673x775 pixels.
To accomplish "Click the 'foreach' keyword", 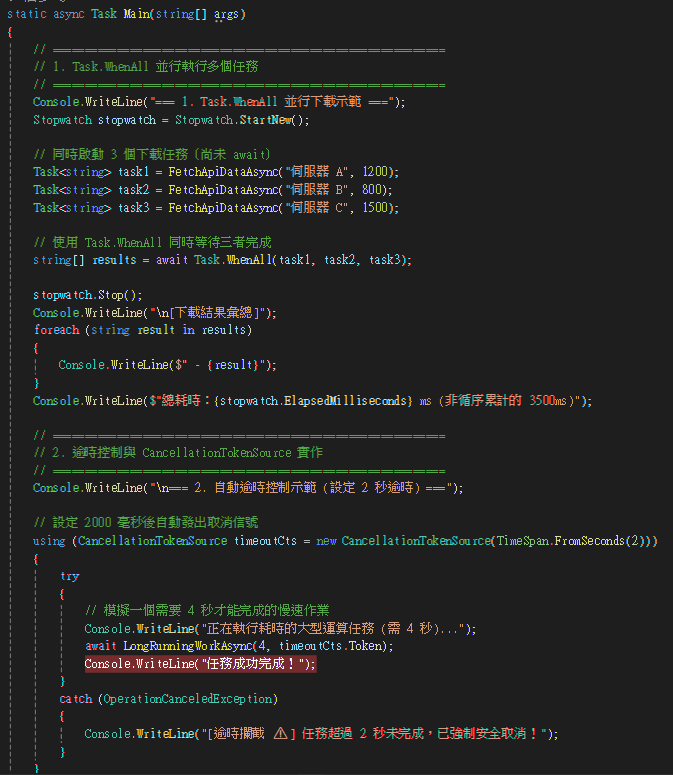I will (56, 330).
